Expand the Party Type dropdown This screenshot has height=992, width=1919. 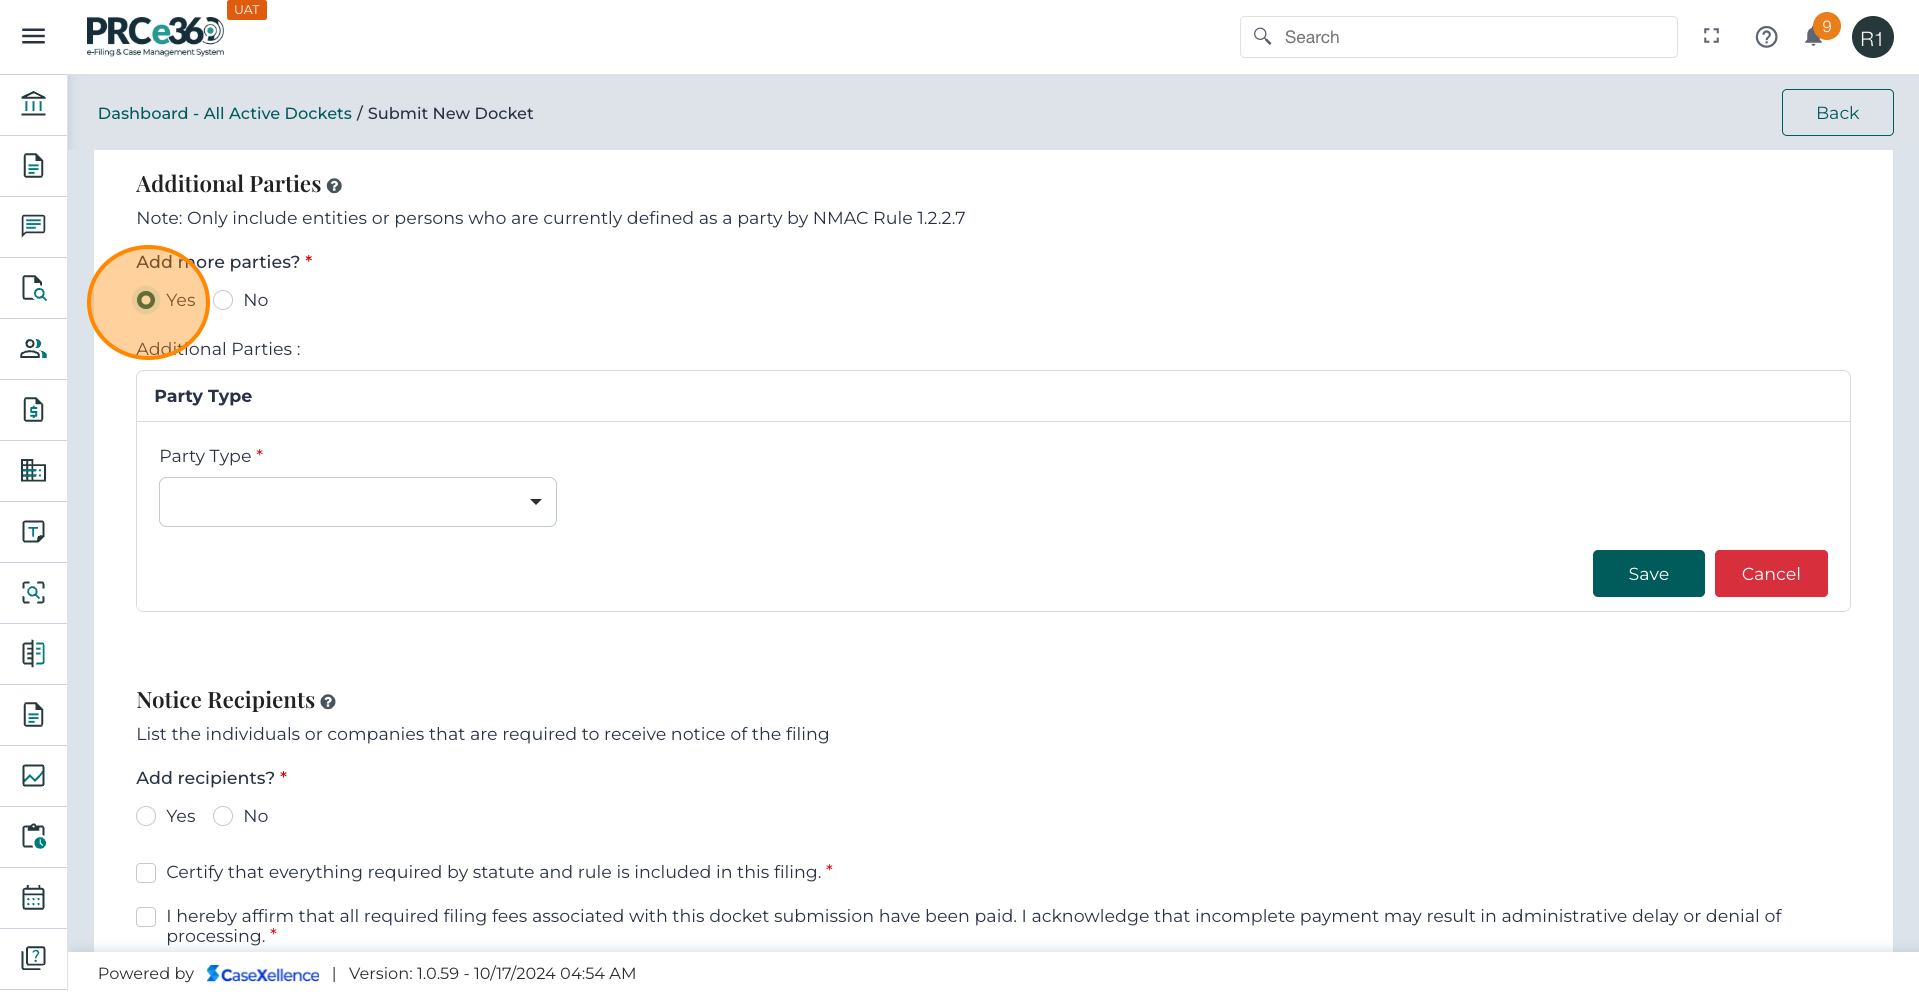(357, 502)
